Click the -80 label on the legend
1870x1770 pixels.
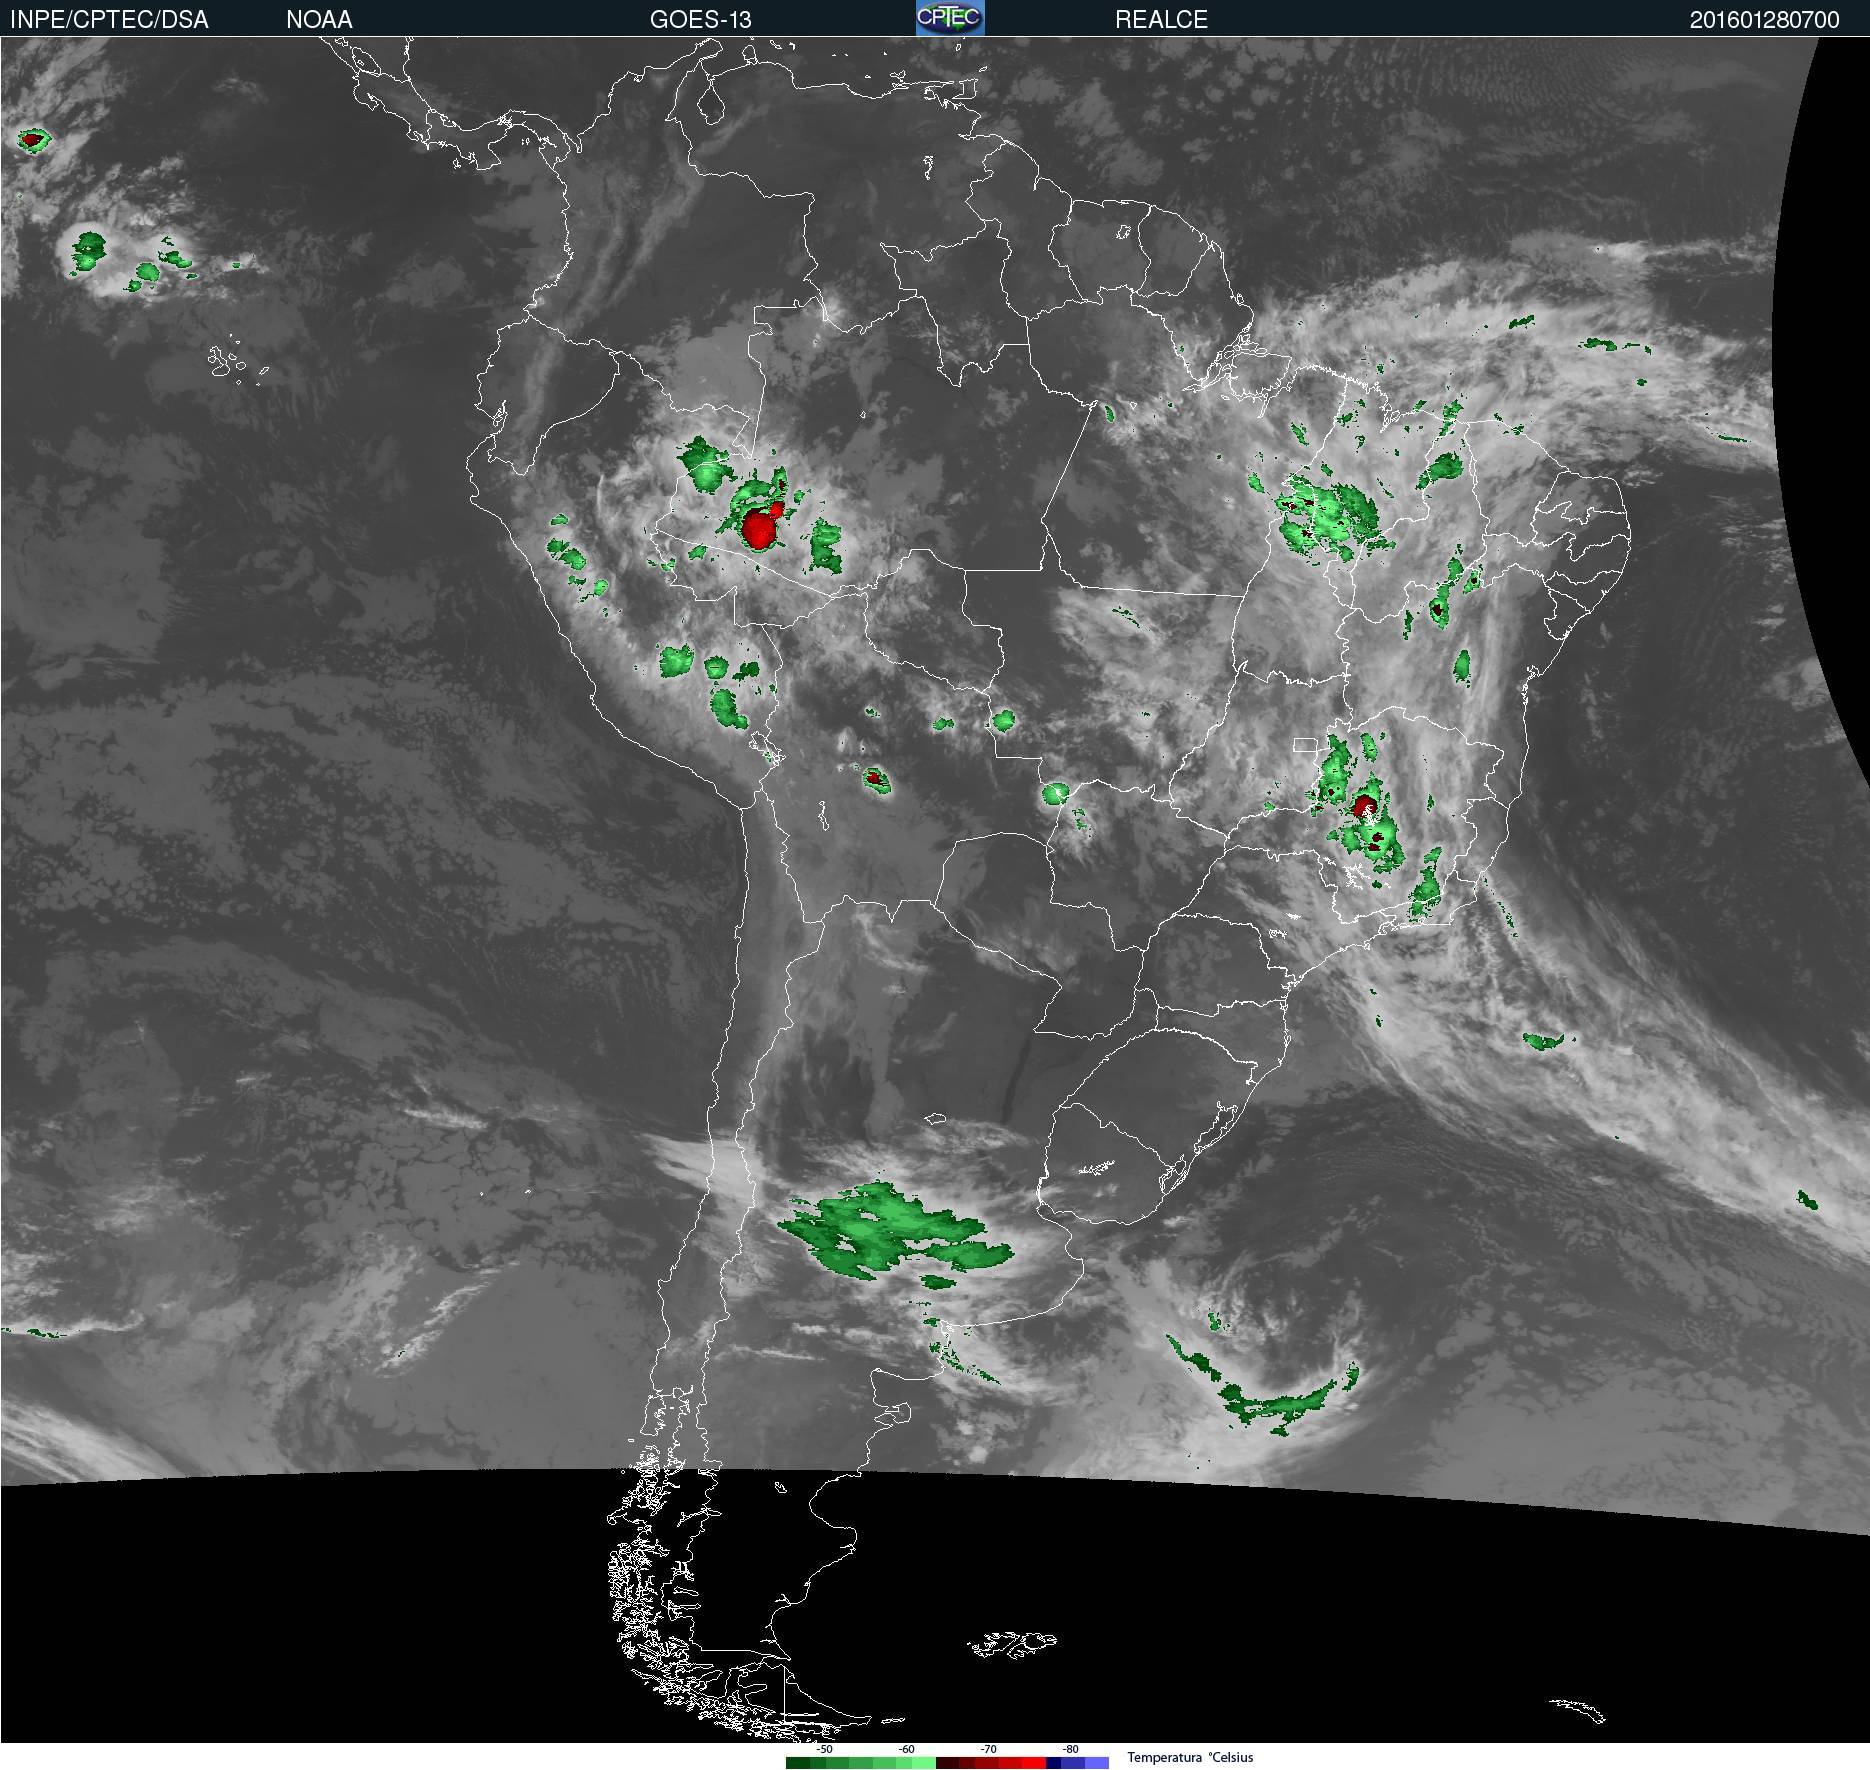[1071, 1749]
